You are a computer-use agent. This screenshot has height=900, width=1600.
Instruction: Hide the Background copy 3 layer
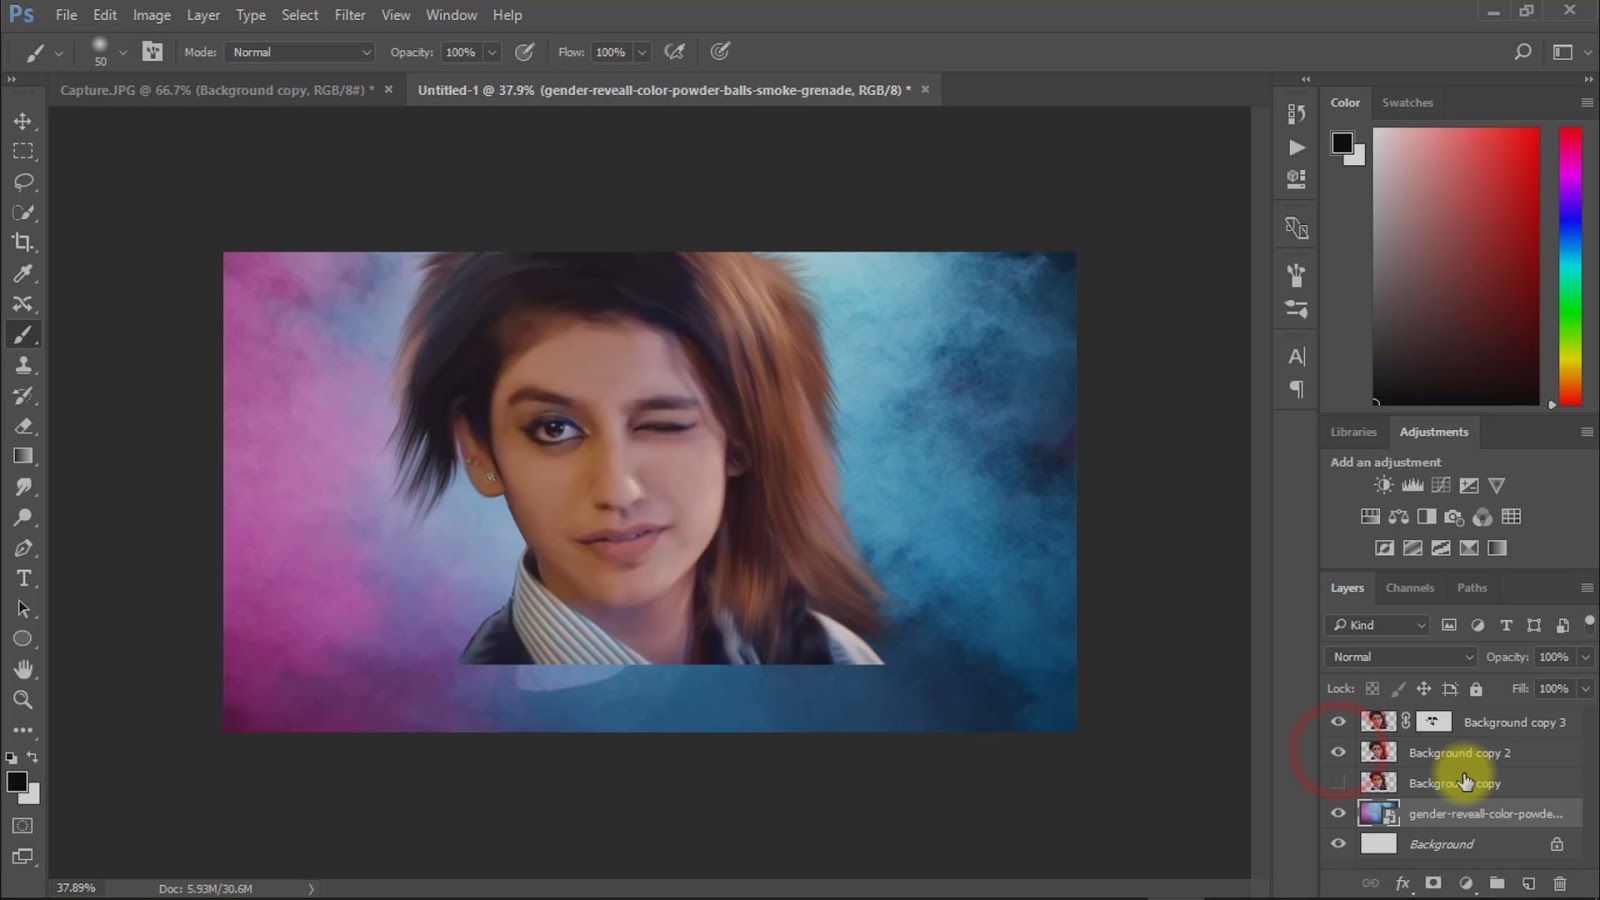1338,721
